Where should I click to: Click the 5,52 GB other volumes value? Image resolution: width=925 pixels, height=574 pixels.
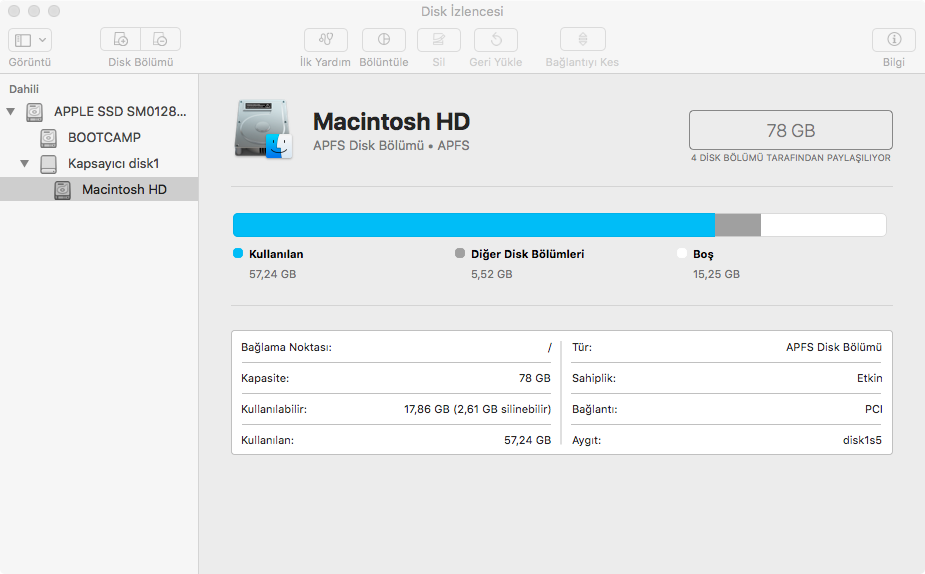click(491, 274)
